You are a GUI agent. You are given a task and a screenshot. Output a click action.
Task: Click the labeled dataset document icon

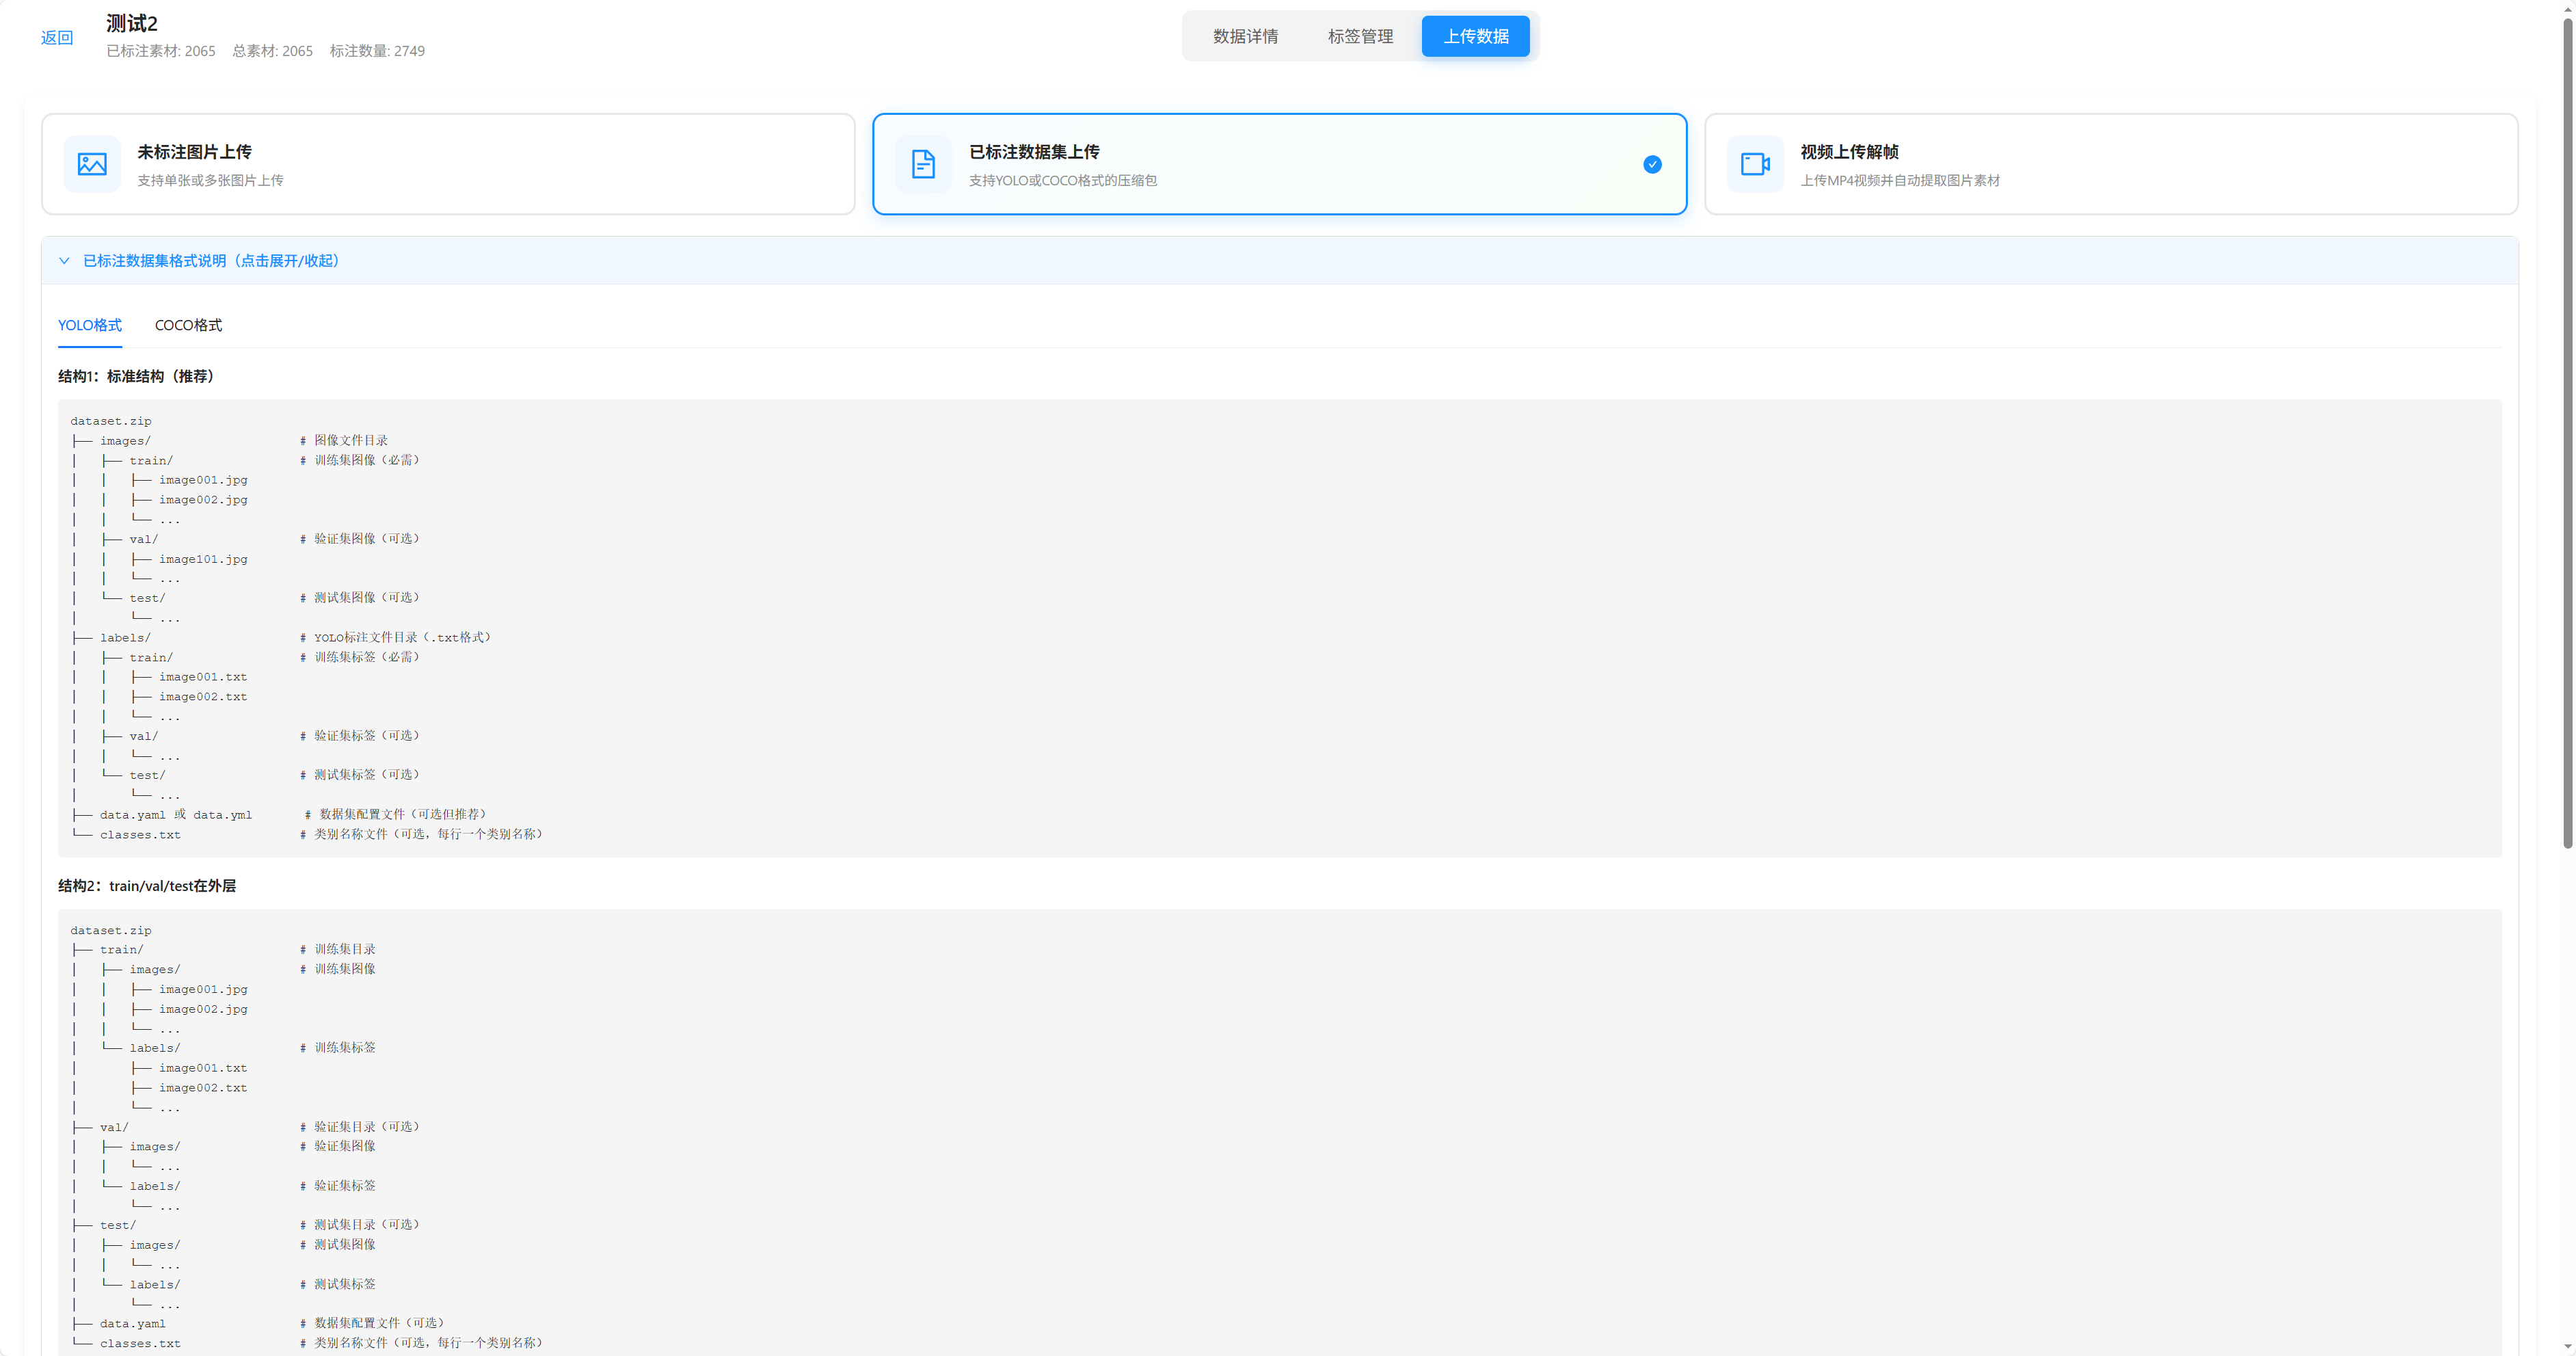coord(923,164)
